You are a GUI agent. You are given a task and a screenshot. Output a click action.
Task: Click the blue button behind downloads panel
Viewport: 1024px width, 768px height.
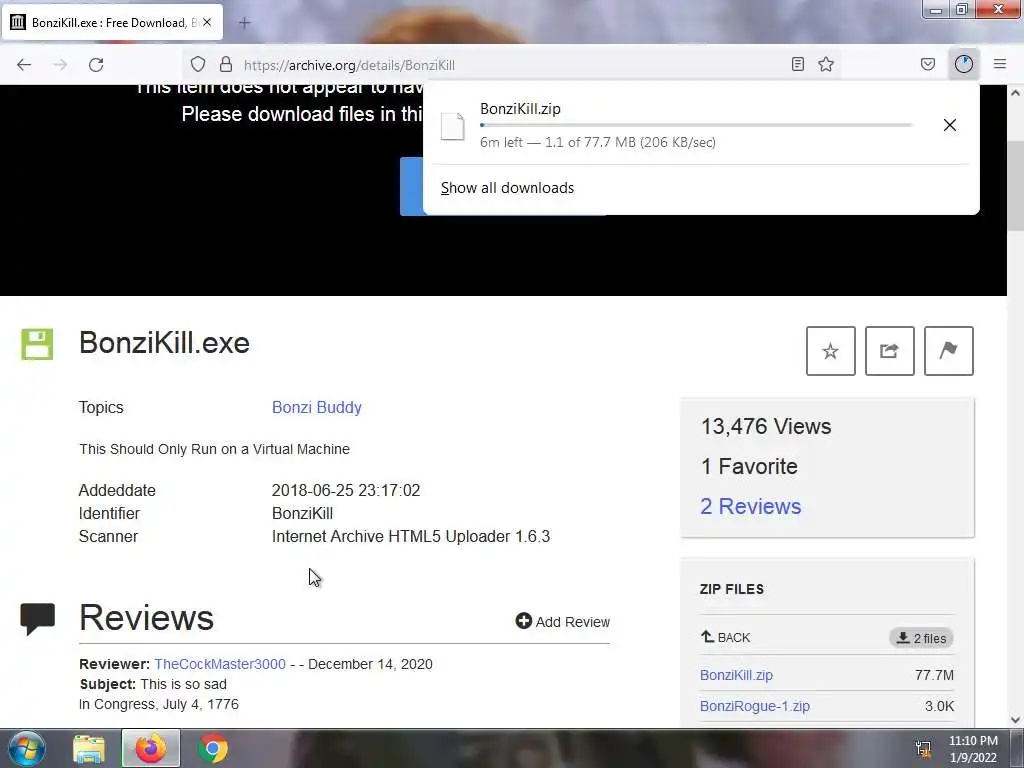tap(411, 186)
